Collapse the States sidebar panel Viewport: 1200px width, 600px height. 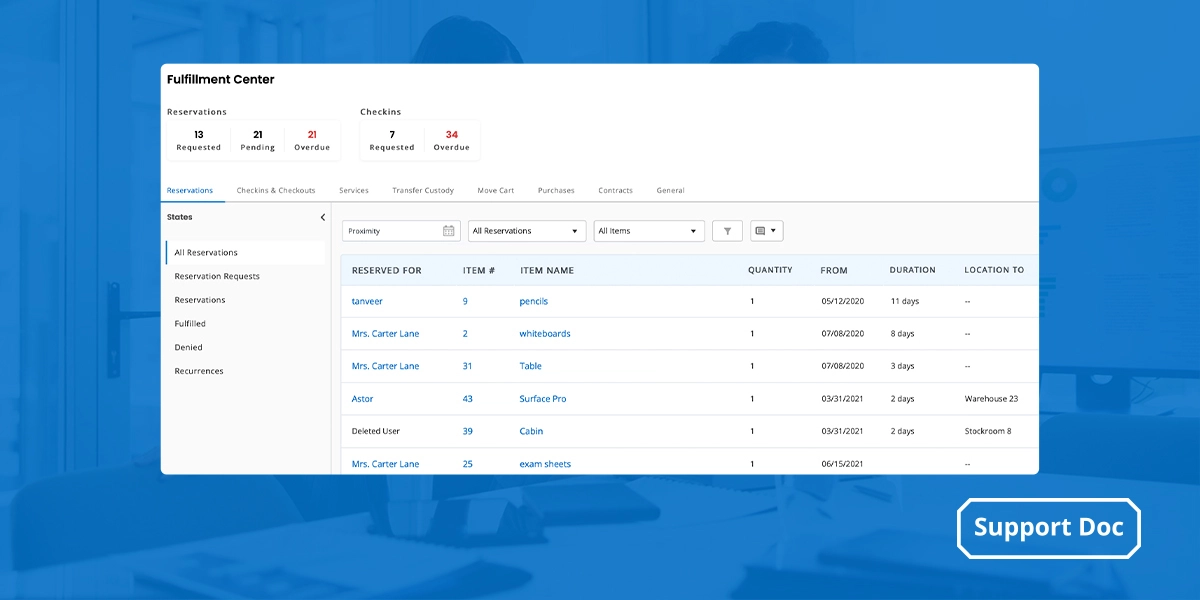[x=322, y=216]
